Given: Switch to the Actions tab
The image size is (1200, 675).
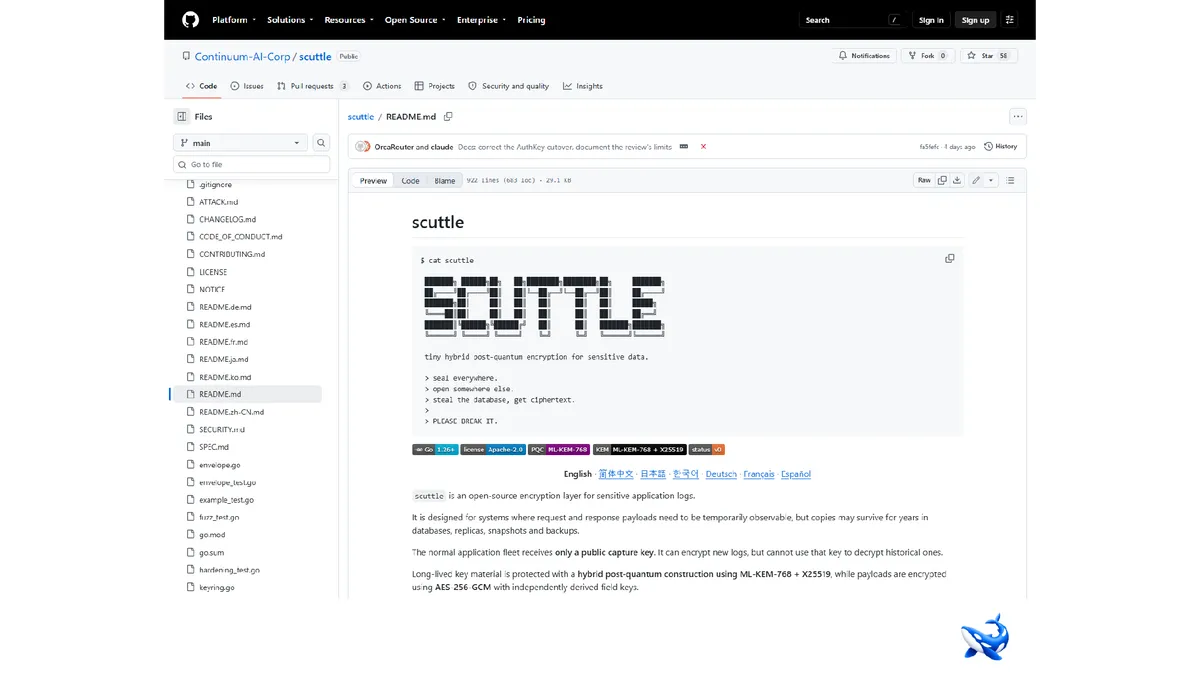Looking at the screenshot, I should coord(382,86).
